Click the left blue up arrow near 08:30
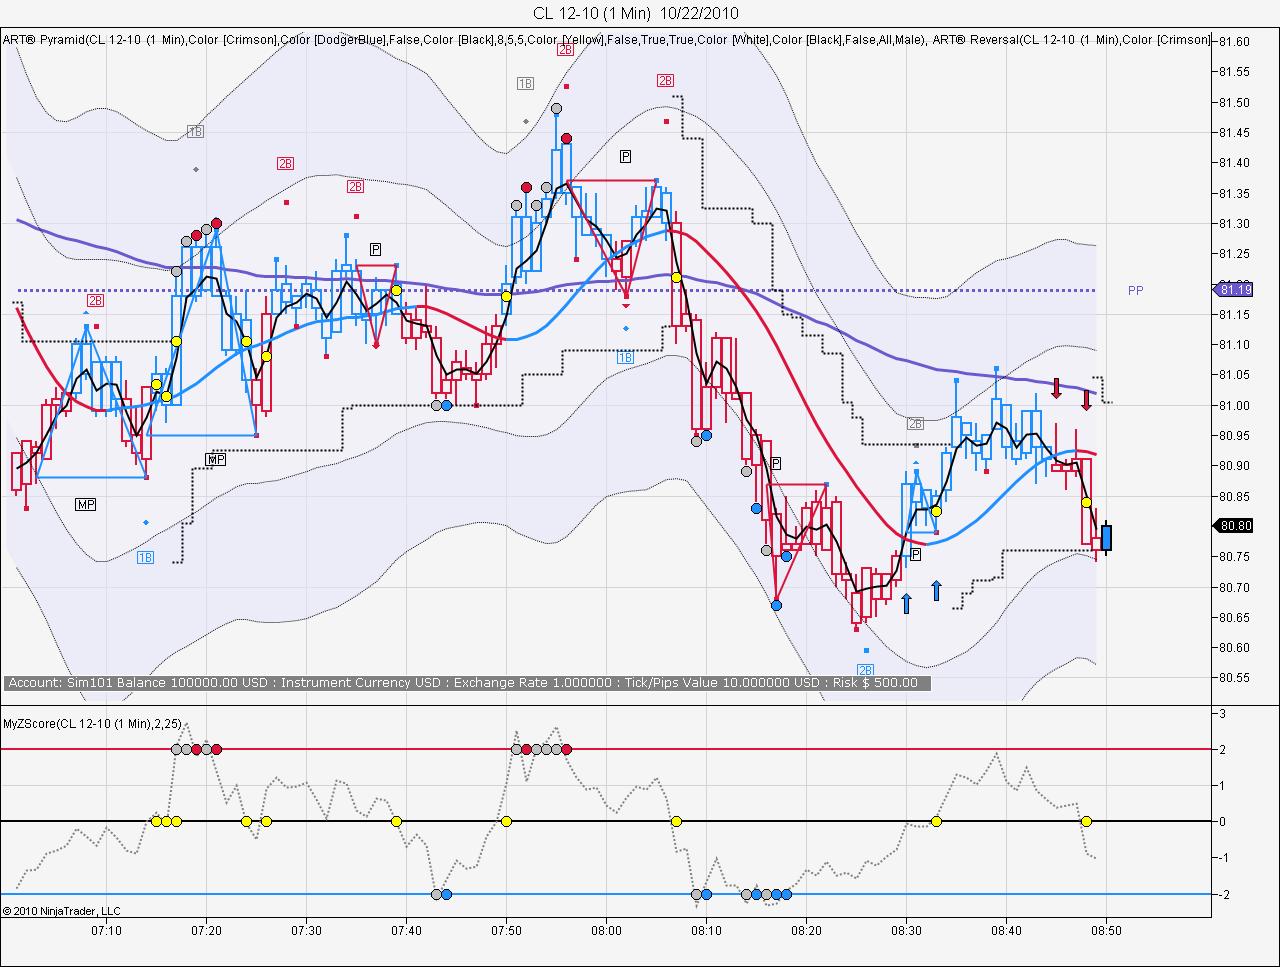The width and height of the screenshot is (1280, 967). [906, 603]
